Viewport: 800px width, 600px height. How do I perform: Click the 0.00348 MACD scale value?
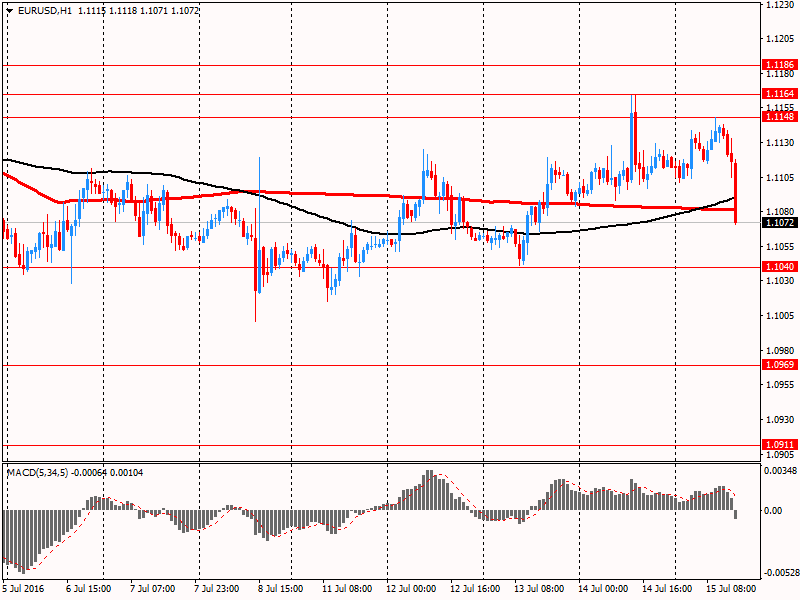point(781,470)
